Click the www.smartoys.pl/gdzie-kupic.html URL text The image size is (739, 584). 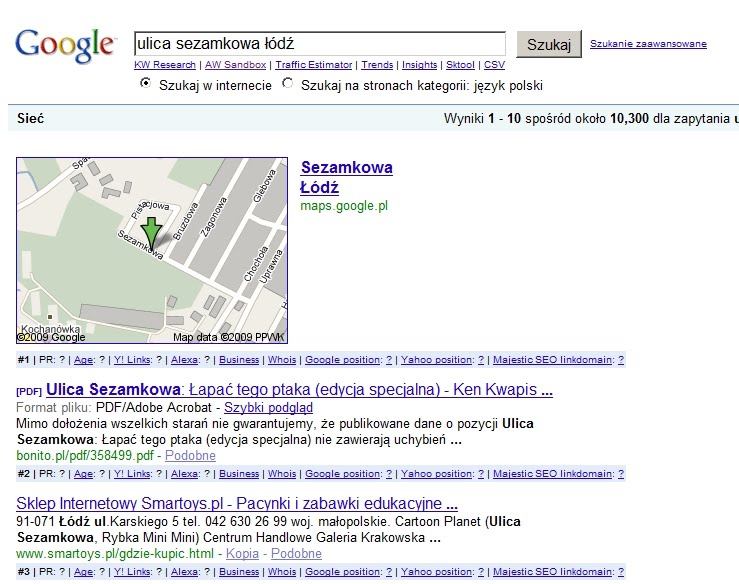coord(115,553)
